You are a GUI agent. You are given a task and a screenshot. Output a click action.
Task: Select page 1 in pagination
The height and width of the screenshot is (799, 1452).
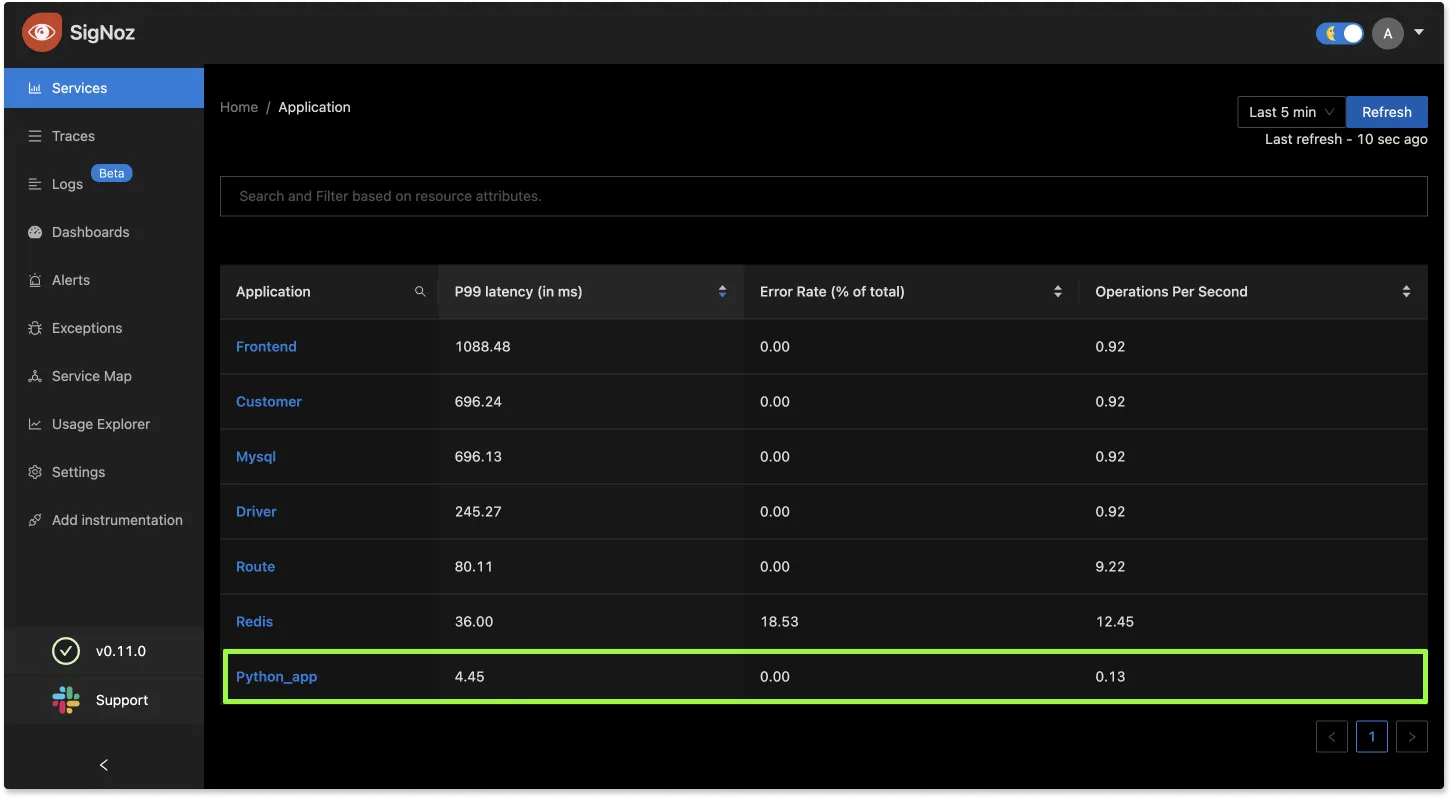point(1372,737)
